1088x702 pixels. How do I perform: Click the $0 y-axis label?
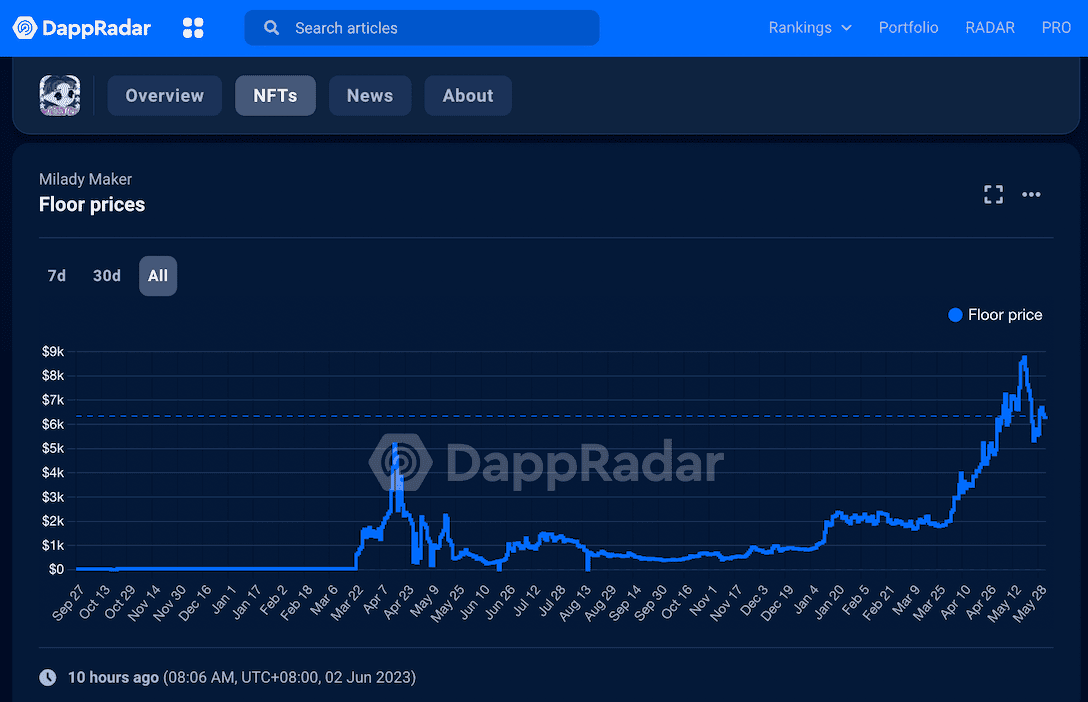(x=56, y=570)
